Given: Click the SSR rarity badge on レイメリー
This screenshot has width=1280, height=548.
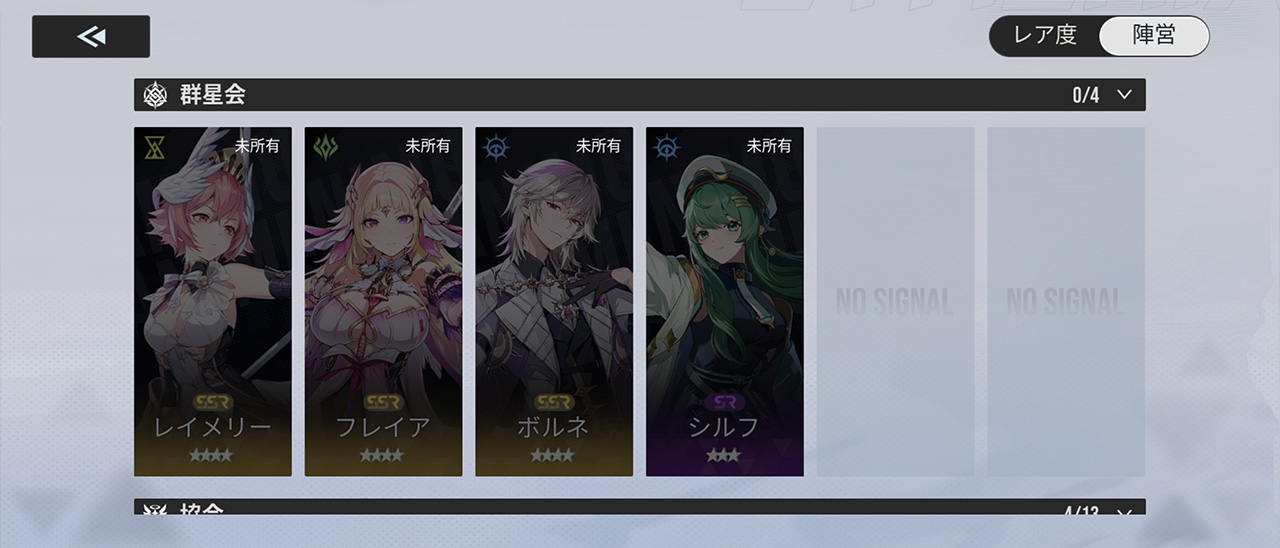Looking at the screenshot, I should (212, 402).
